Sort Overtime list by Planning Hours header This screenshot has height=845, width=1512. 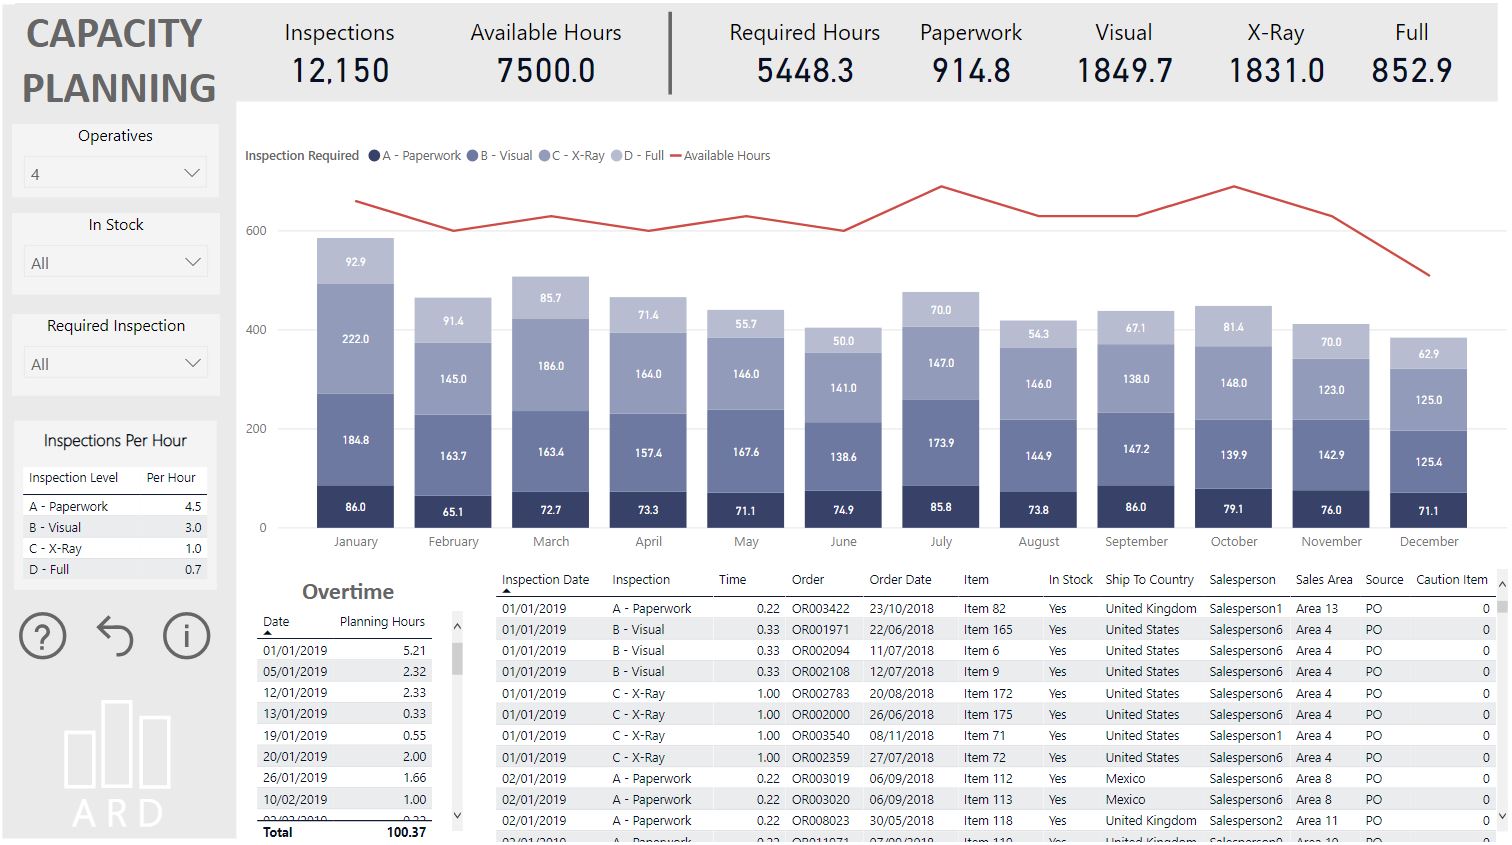click(382, 621)
